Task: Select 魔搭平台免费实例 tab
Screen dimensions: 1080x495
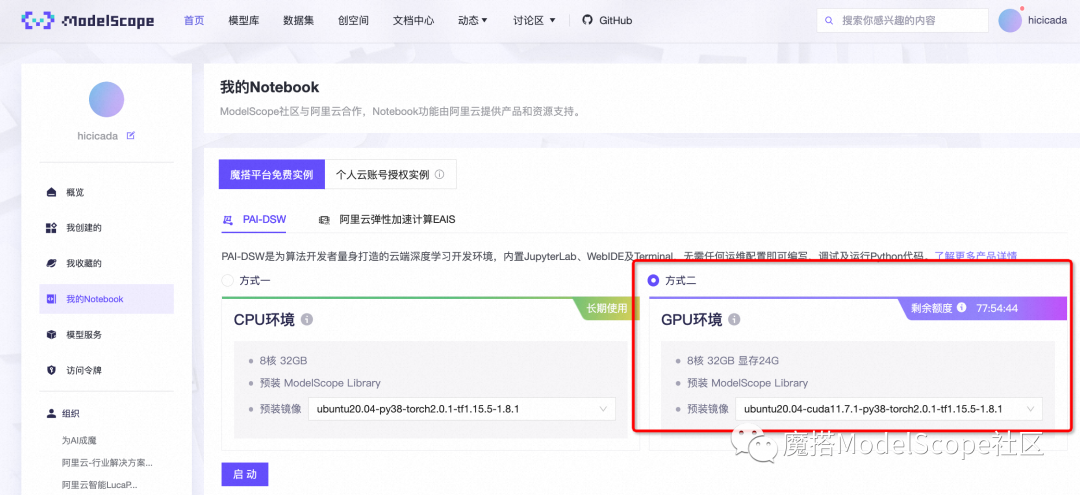Action: coord(271,174)
